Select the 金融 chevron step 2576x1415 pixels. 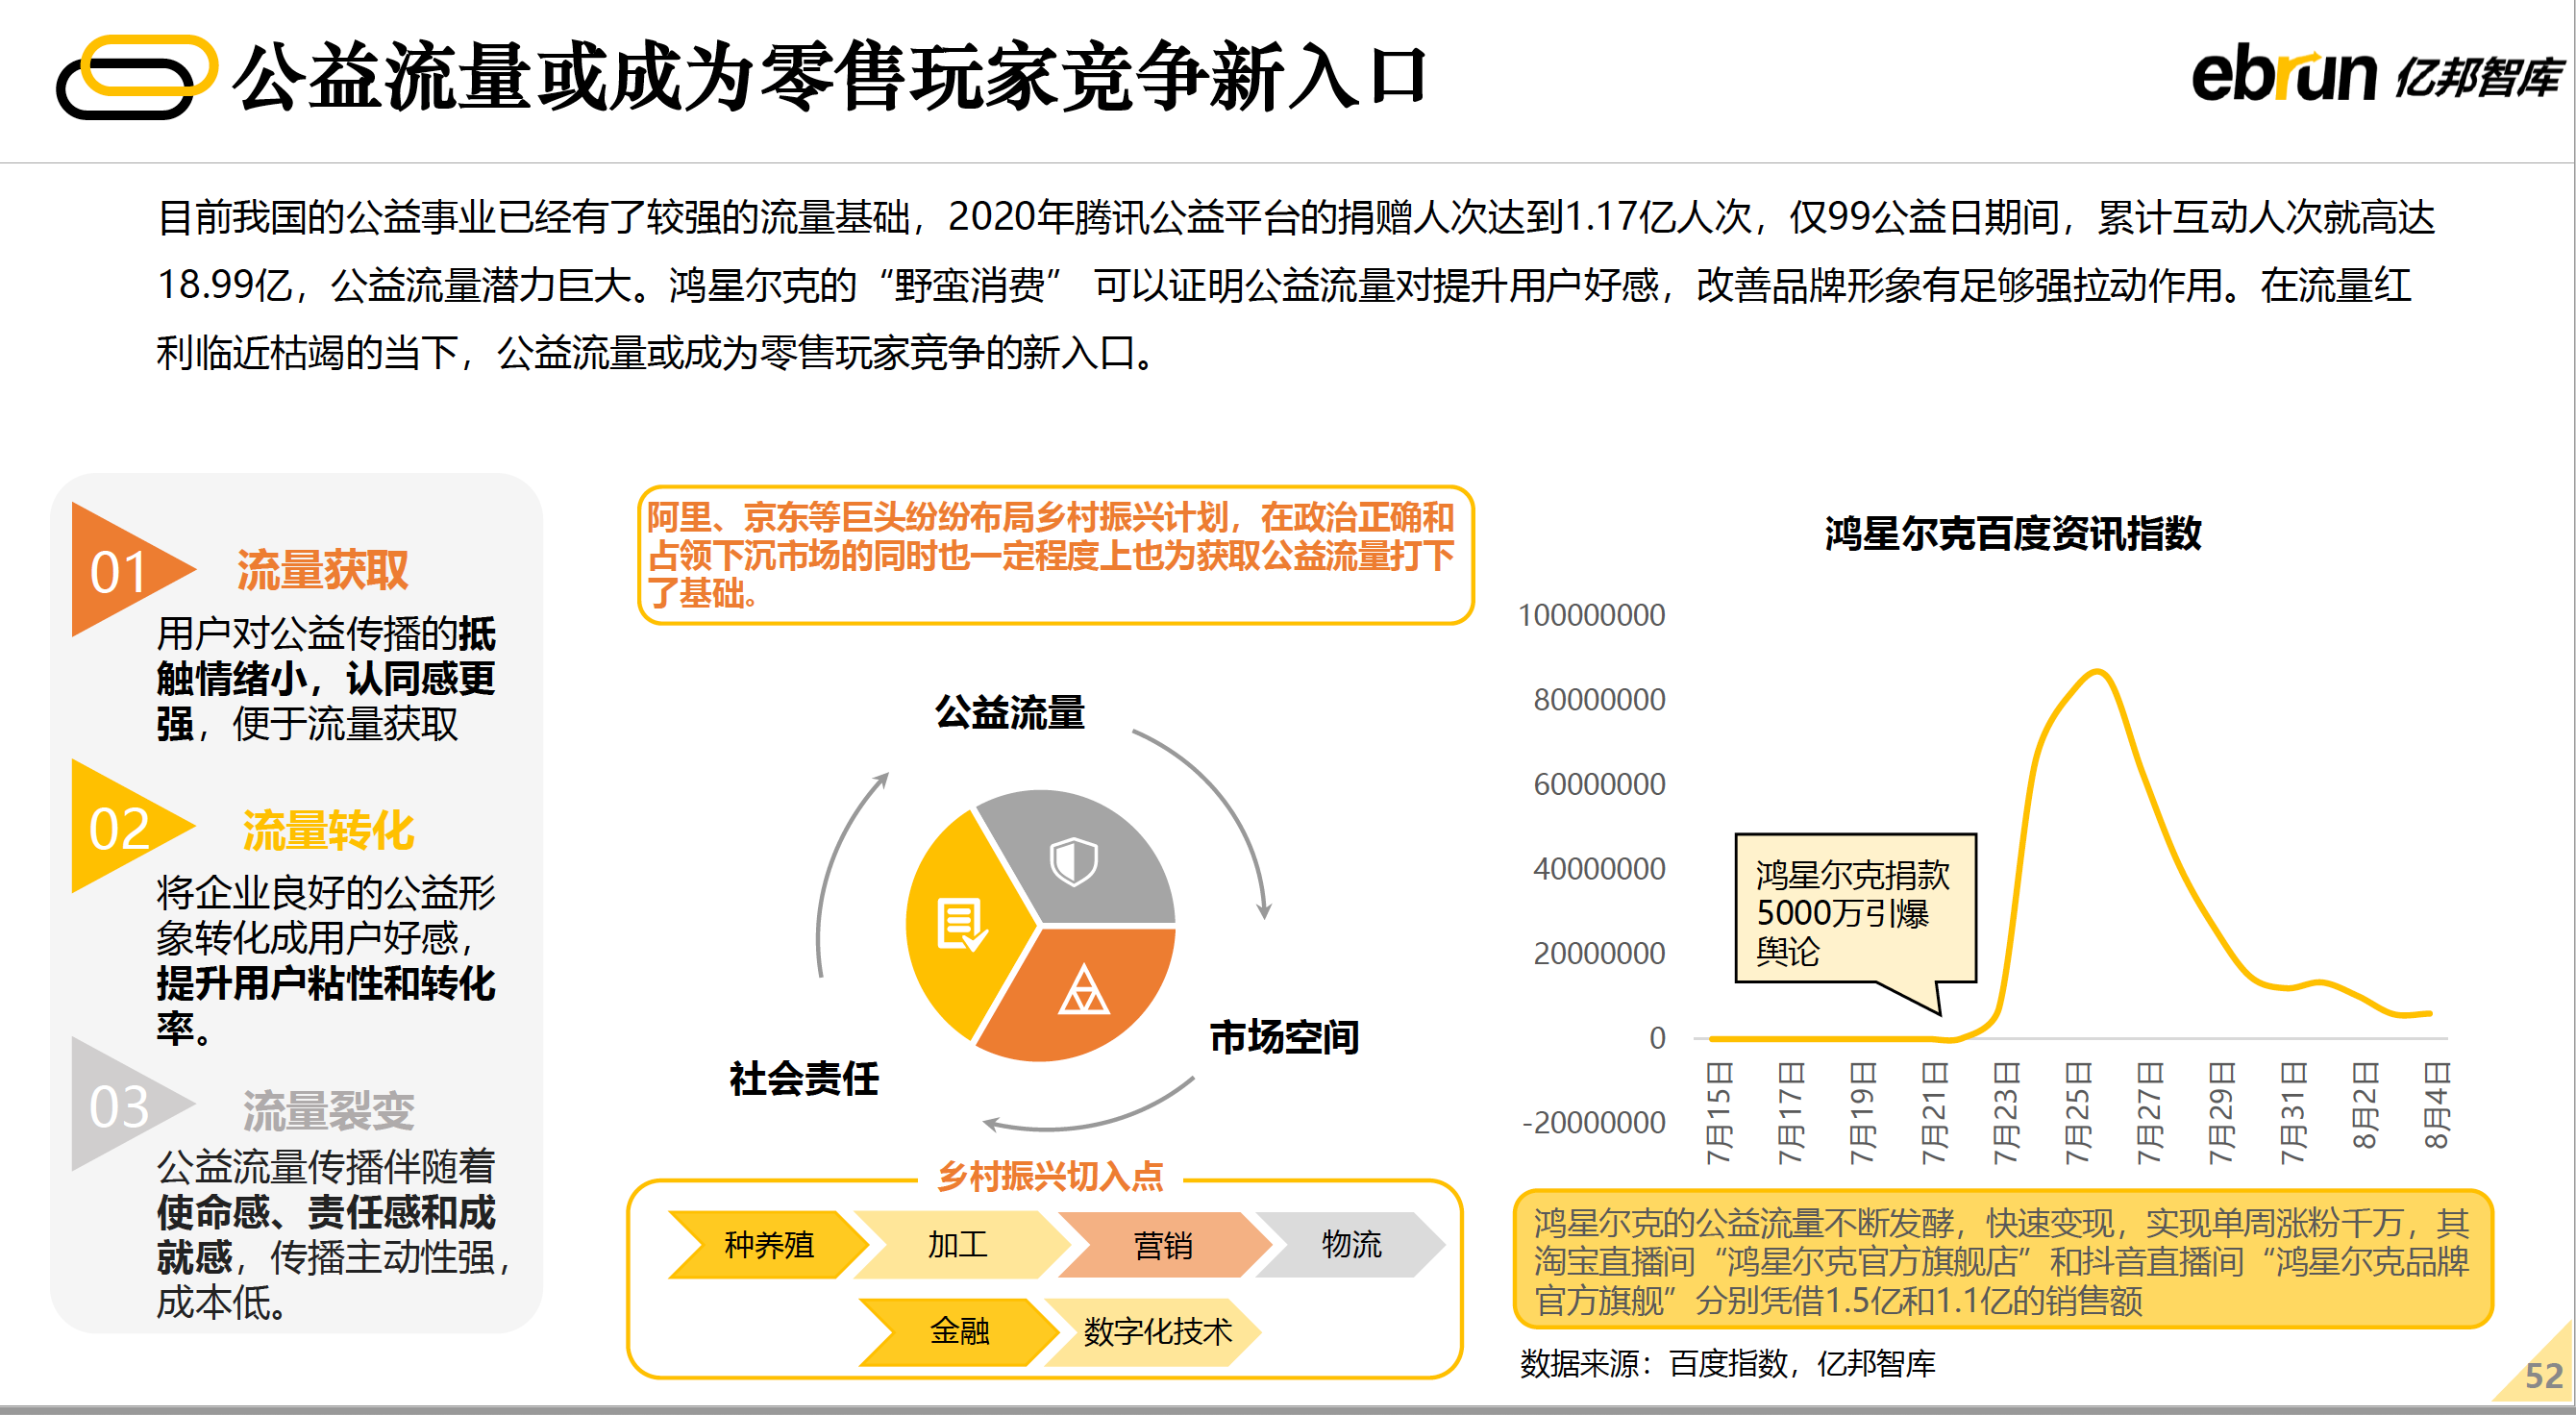point(959,1331)
